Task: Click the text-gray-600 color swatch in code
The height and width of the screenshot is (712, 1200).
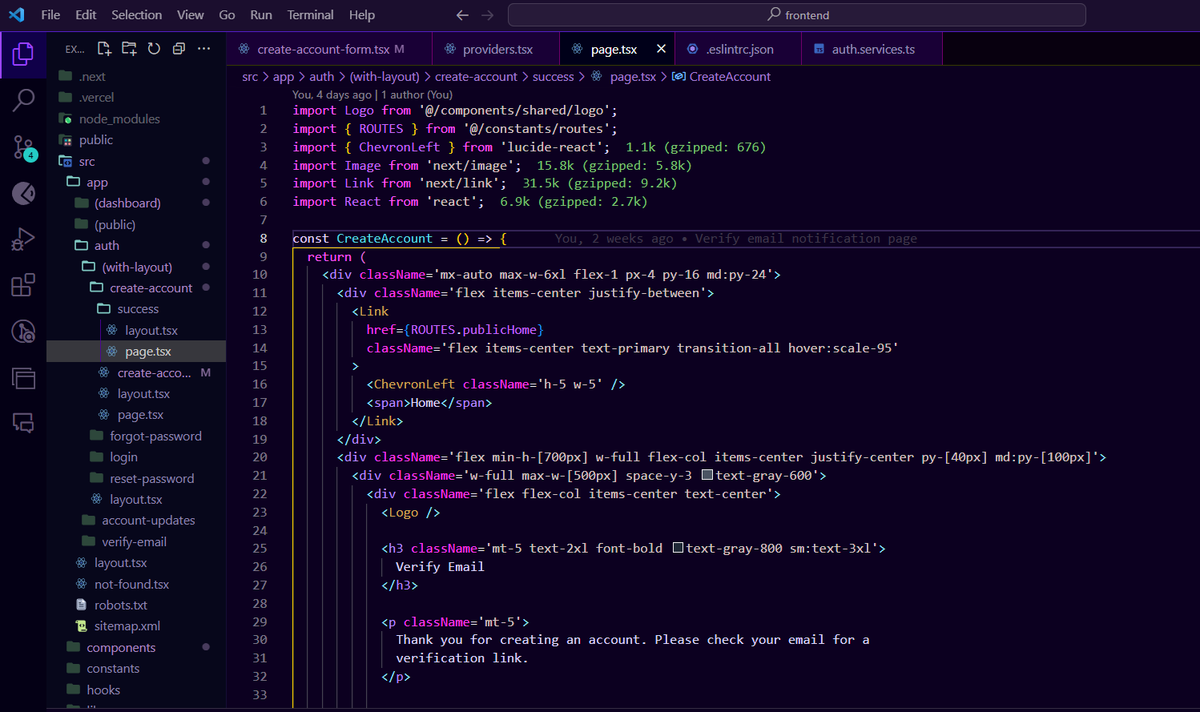Action: coord(707,475)
